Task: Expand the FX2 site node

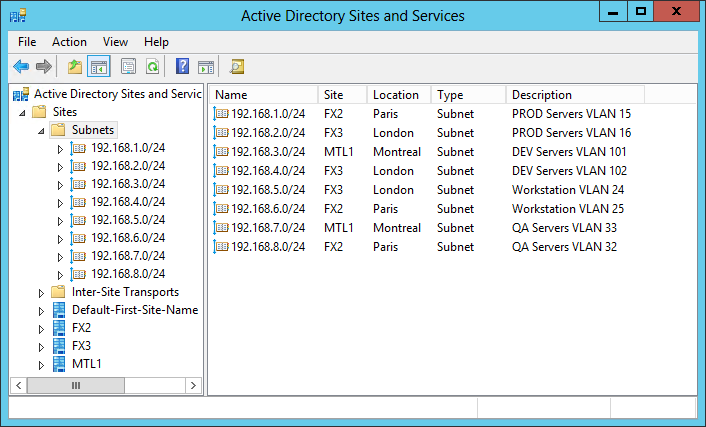Action: (41, 329)
